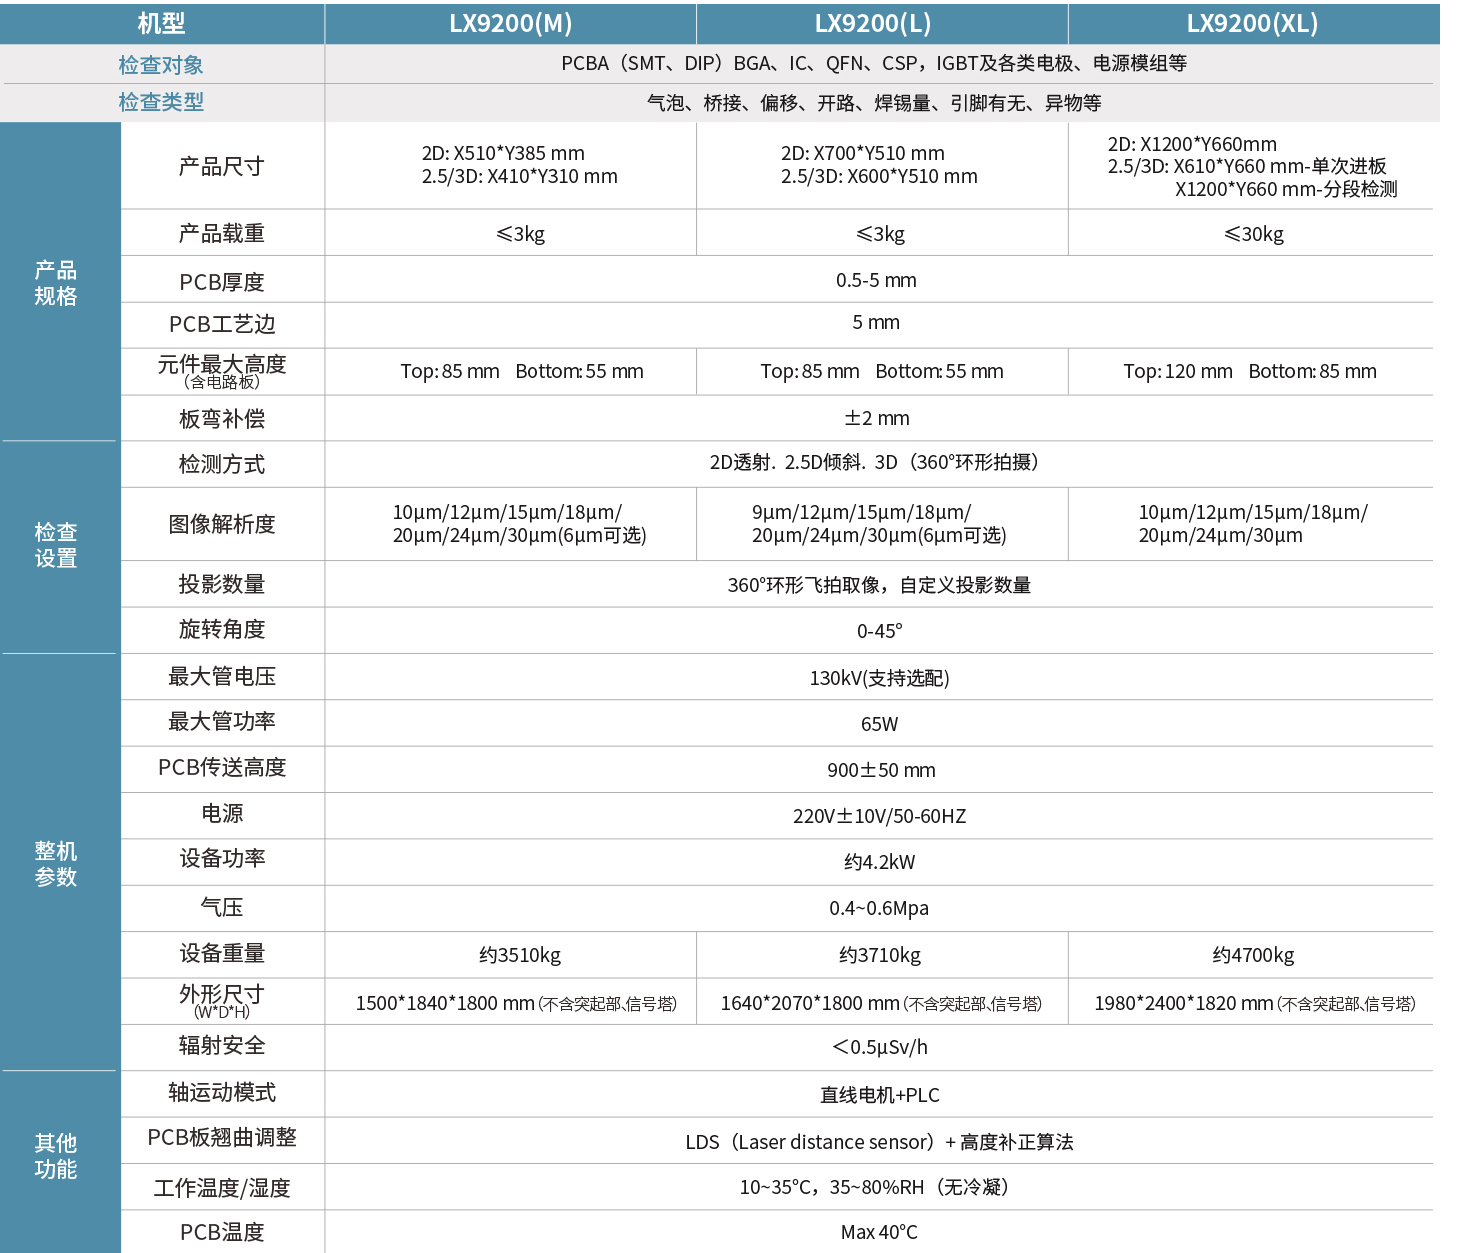This screenshot has height=1253, width=1468.
Task: Select the 2D透射. 2.5D倾斜. 3D detection text
Action: coord(877,462)
